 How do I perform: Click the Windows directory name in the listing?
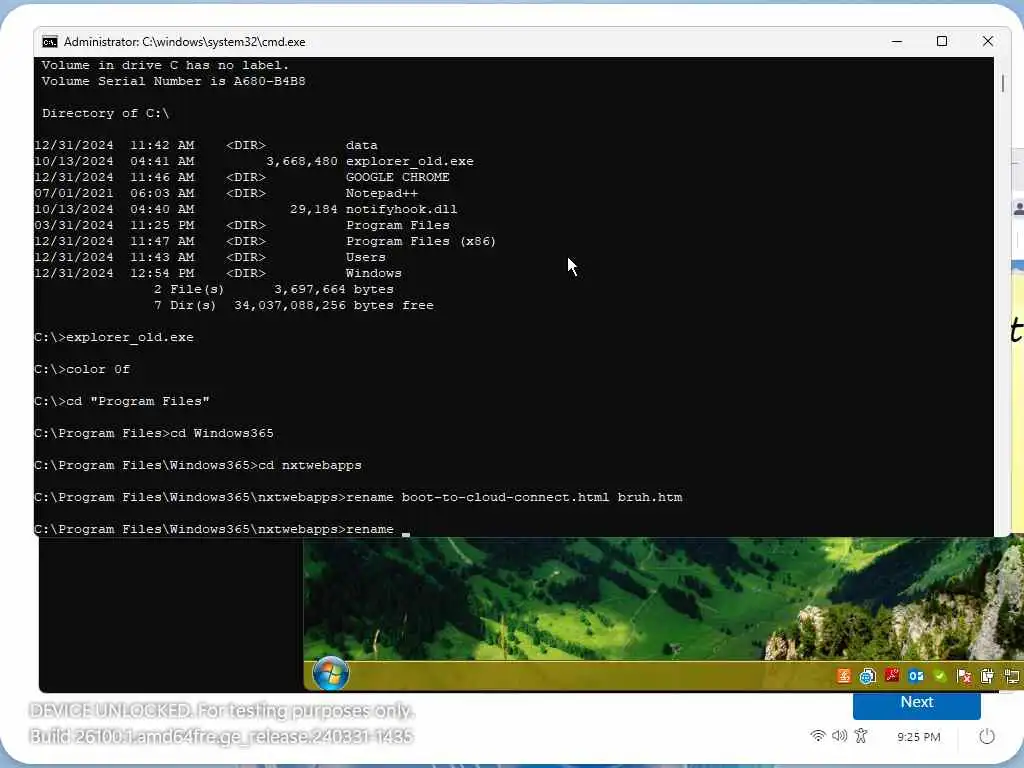(374, 274)
